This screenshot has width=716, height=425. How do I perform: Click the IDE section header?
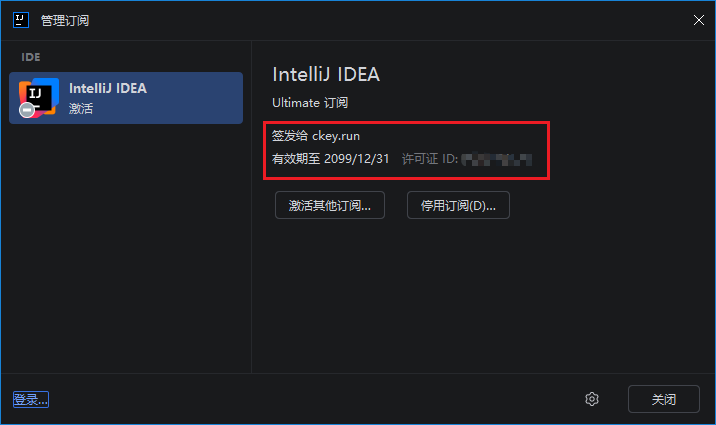pos(31,57)
